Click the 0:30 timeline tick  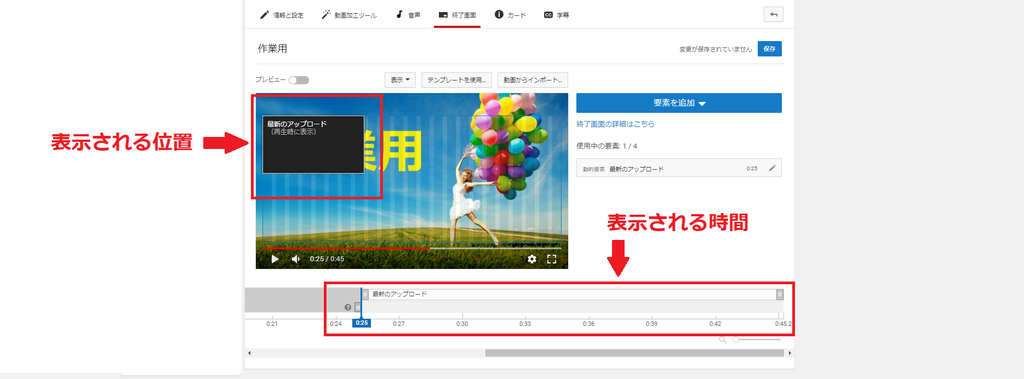coord(462,323)
